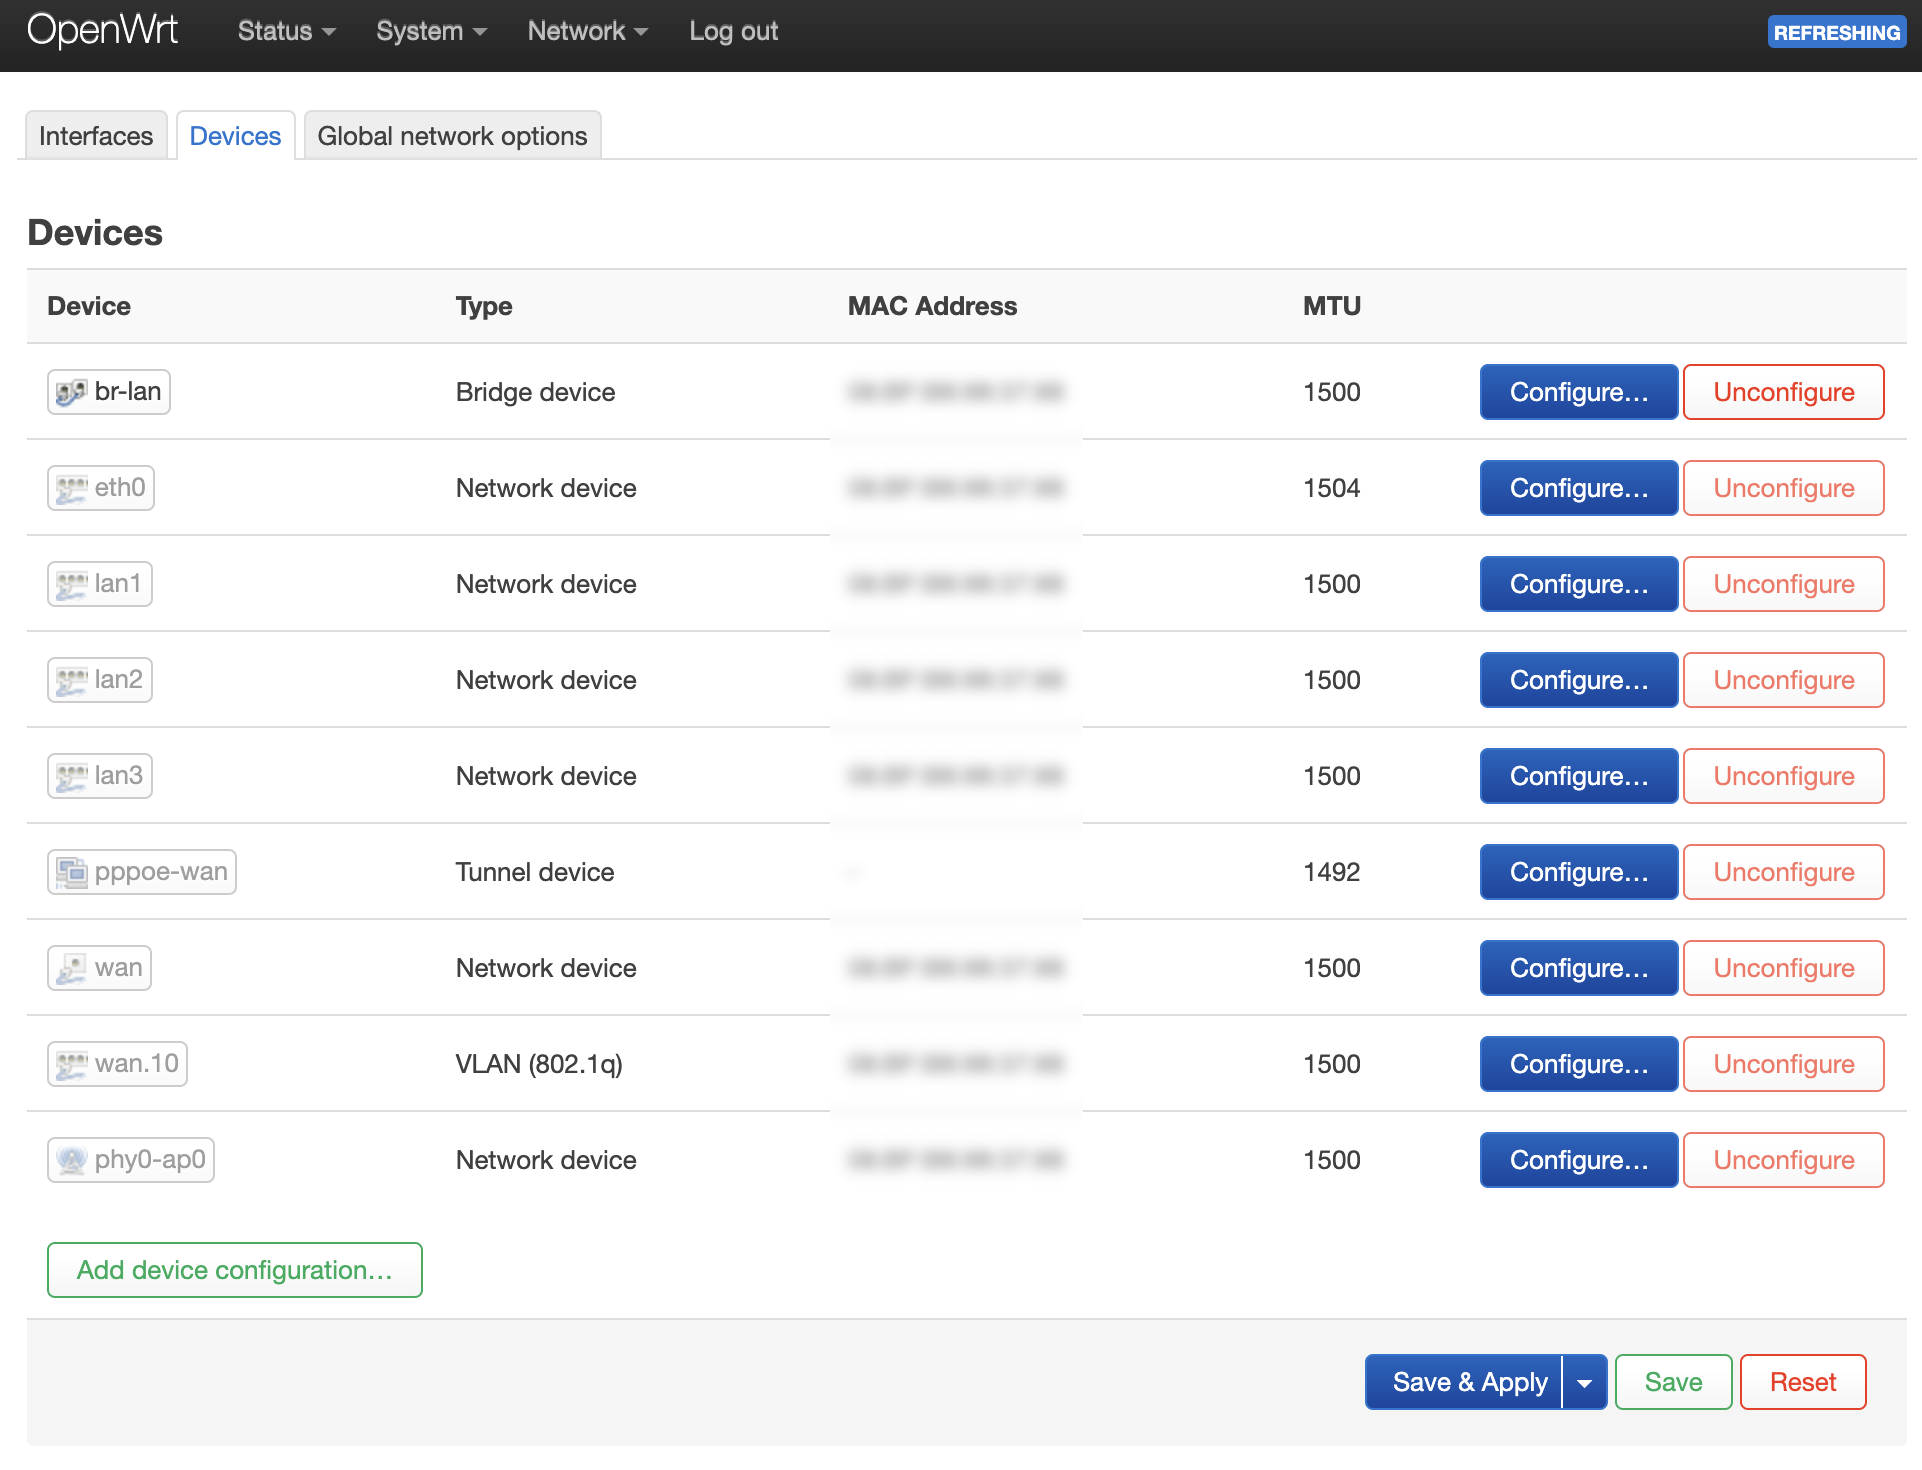Click the wan device icon
Image resolution: width=1922 pixels, height=1470 pixels.
(71, 968)
